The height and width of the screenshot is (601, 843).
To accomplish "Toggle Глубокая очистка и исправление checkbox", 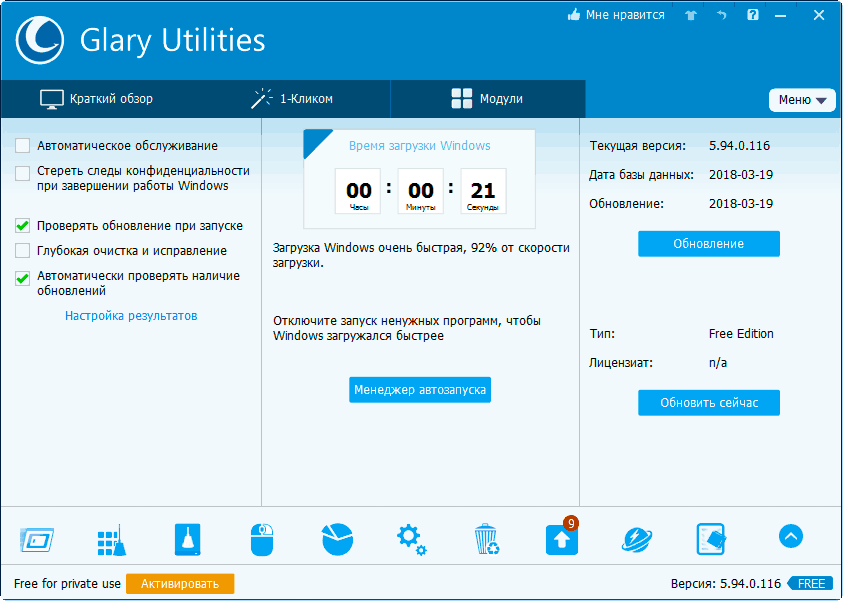I will (23, 251).
